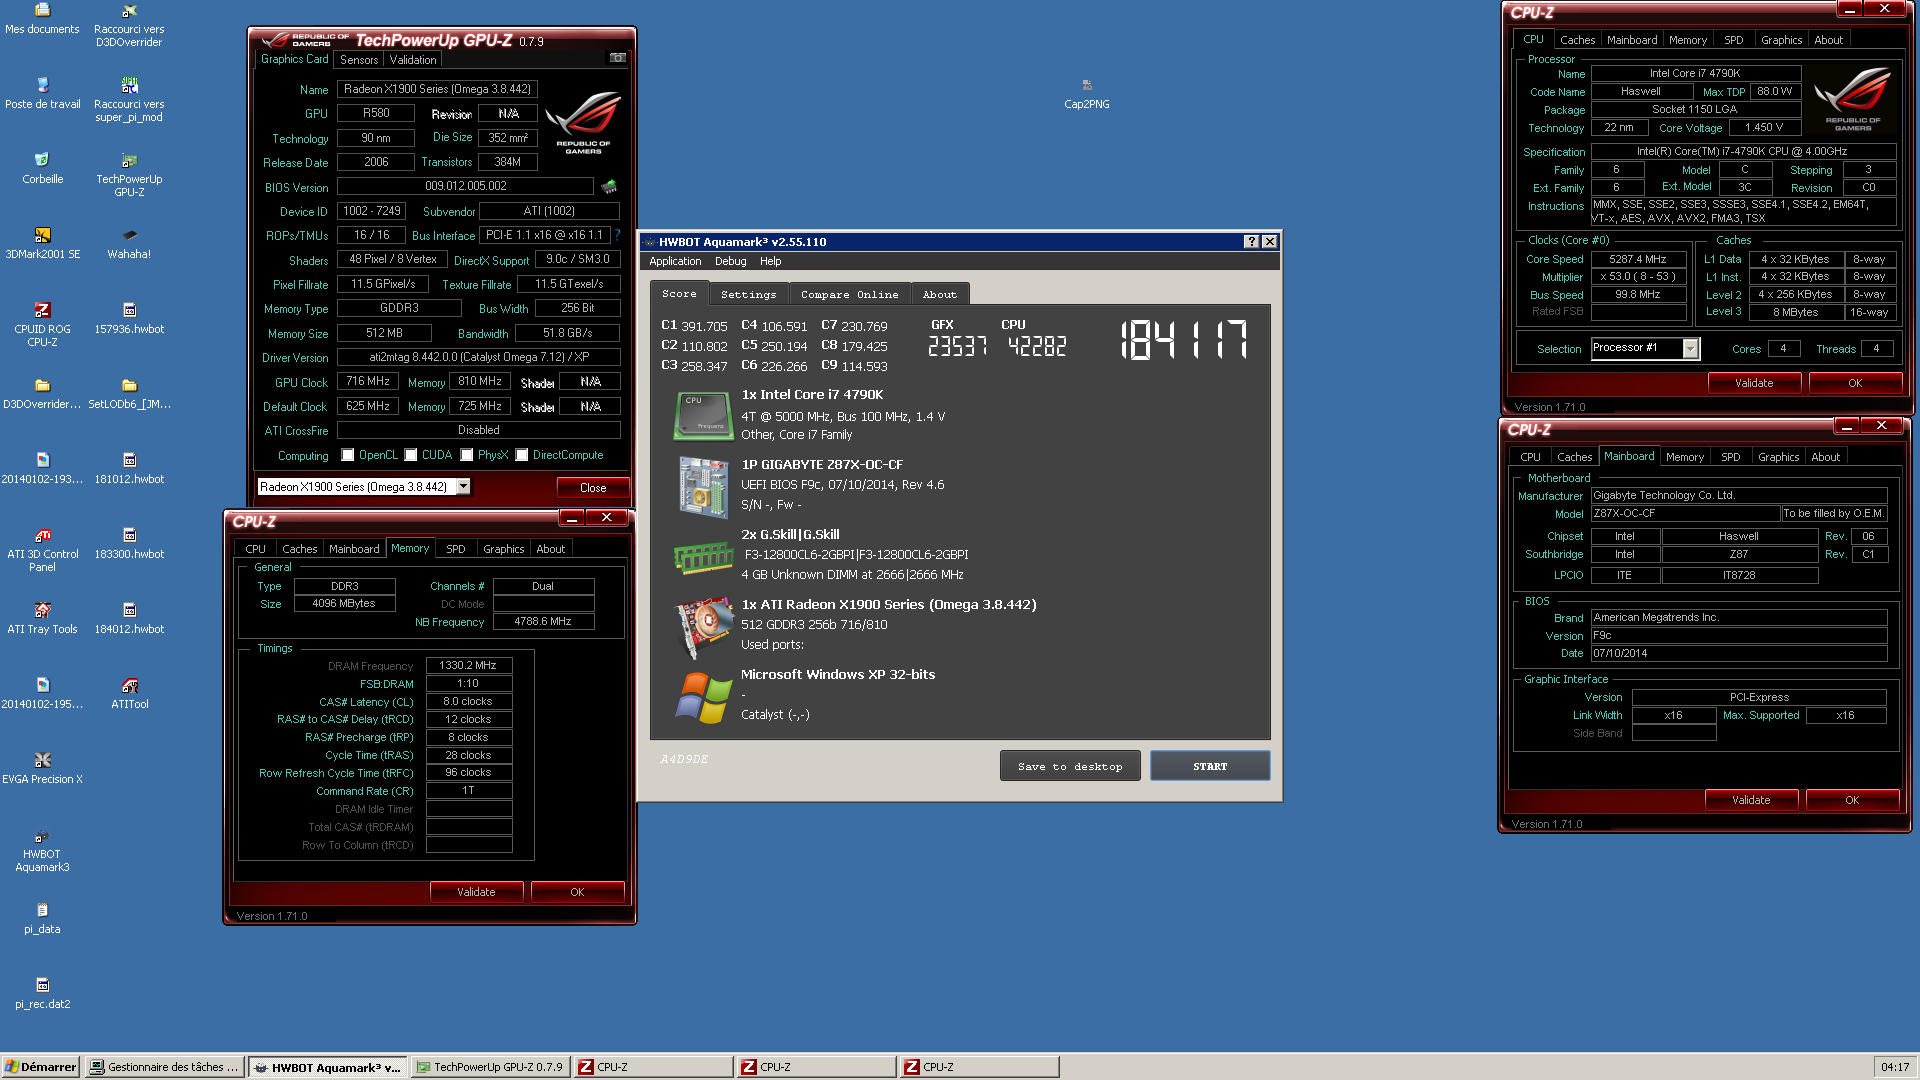Click Close button in GPU-Z
The width and height of the screenshot is (1920, 1080).
tap(593, 488)
